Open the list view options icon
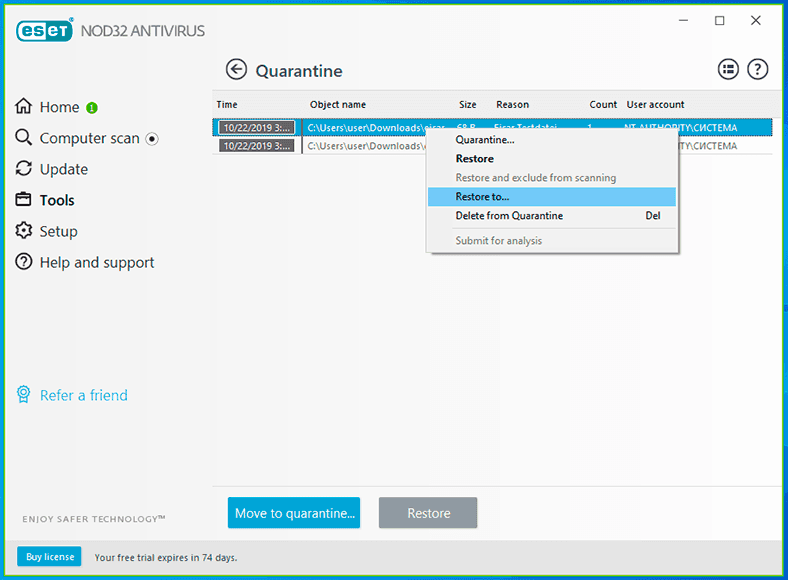 [728, 69]
